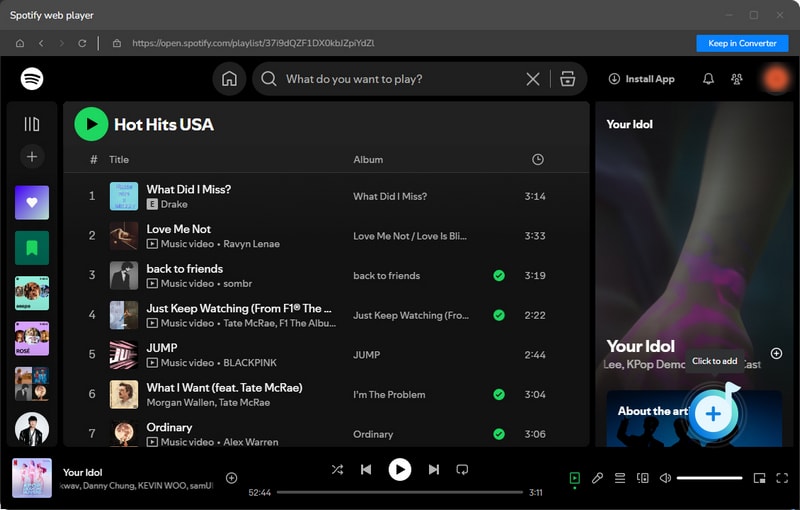This screenshot has height=510, width=800.
Task: Toggle repeat mode
Action: point(462,469)
